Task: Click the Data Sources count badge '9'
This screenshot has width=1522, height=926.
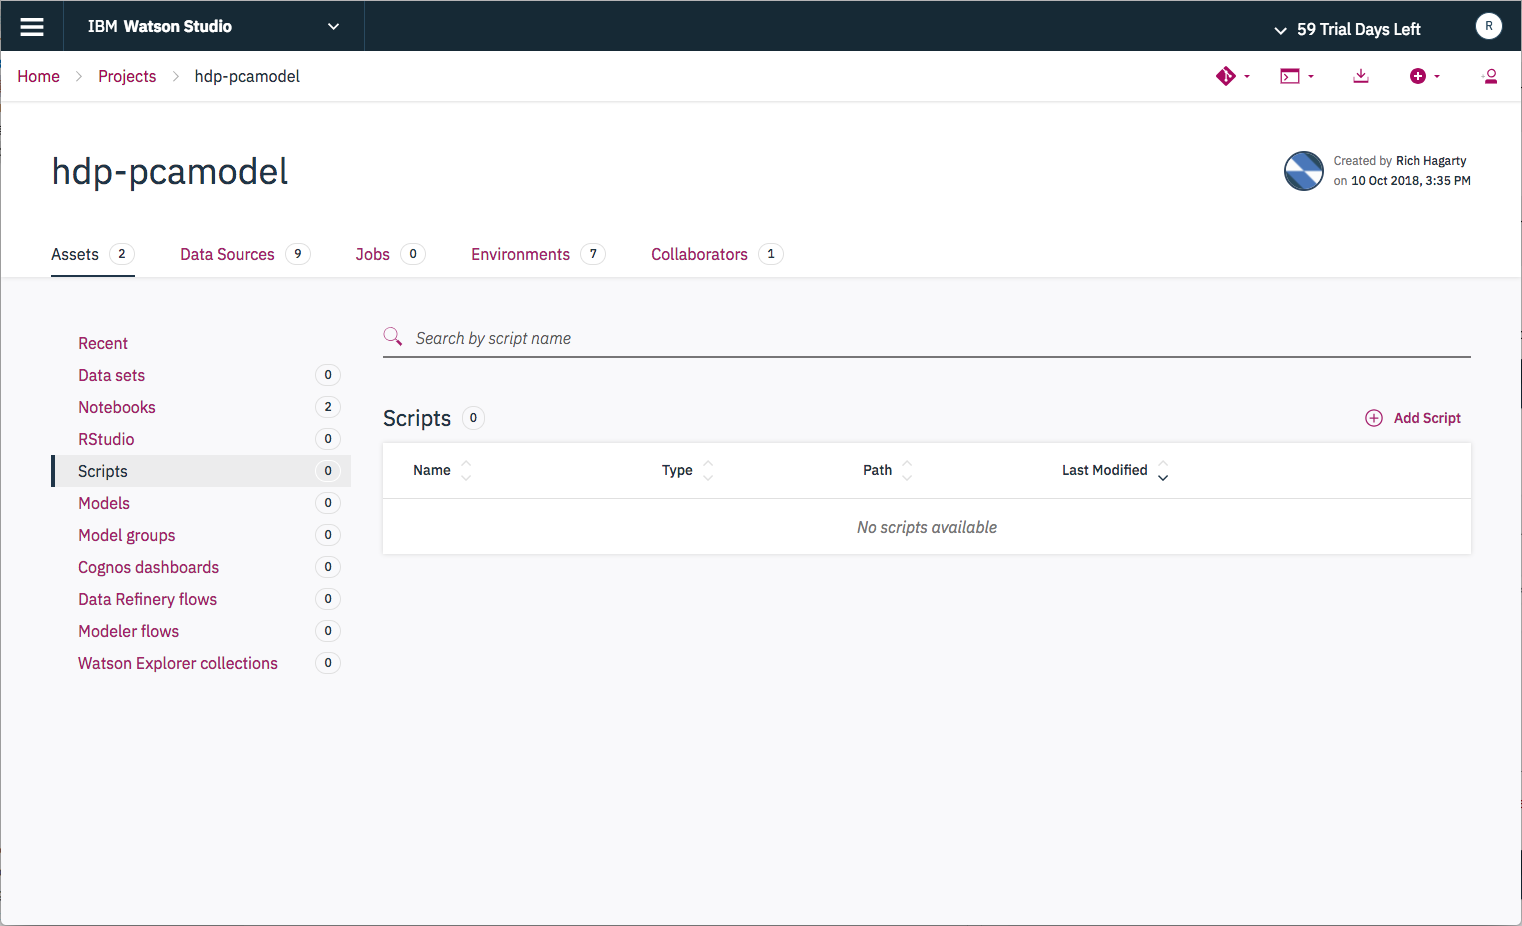Action: tap(298, 254)
